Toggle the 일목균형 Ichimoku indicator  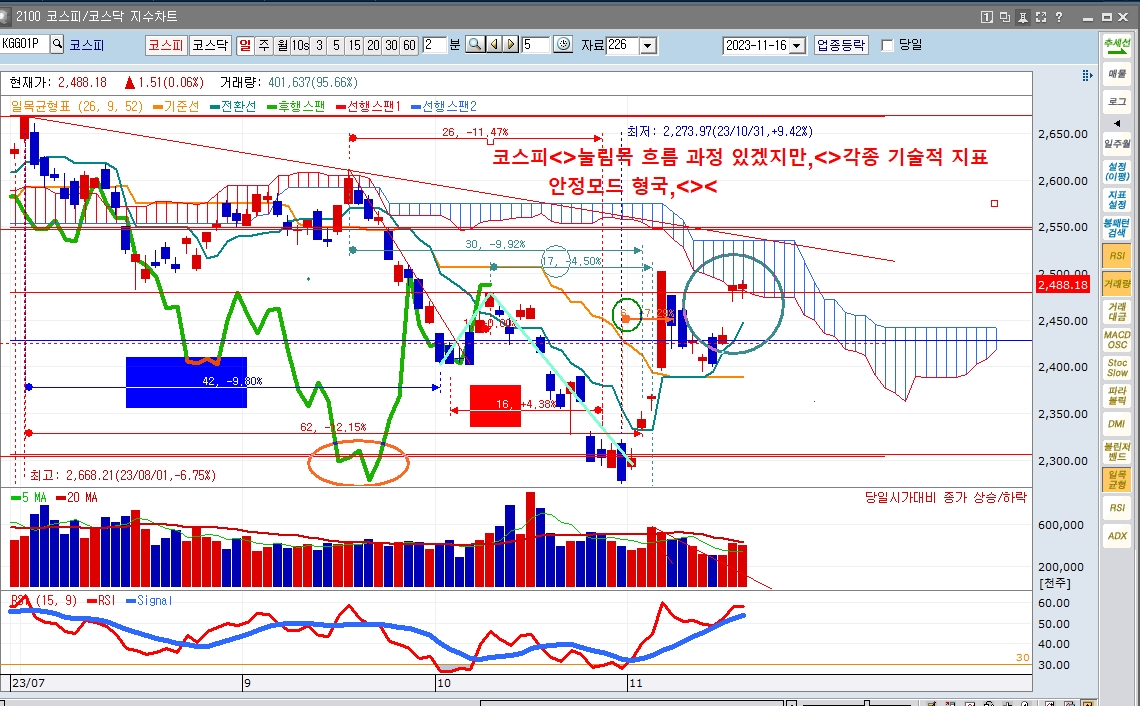pos(1117,479)
